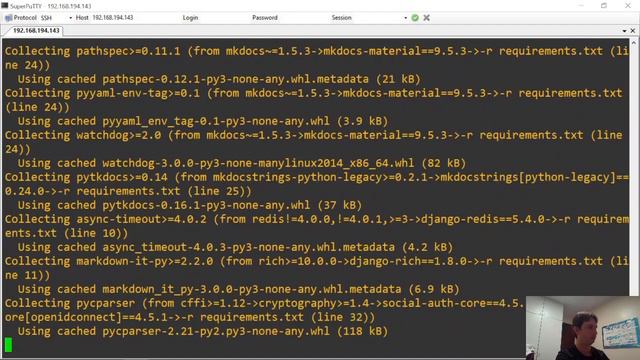Click the text 'markdown_it_py-3.0.0-py3-none-any.whl.metadata'
This screenshot has width=640, height=360.
click(x=251, y=289)
